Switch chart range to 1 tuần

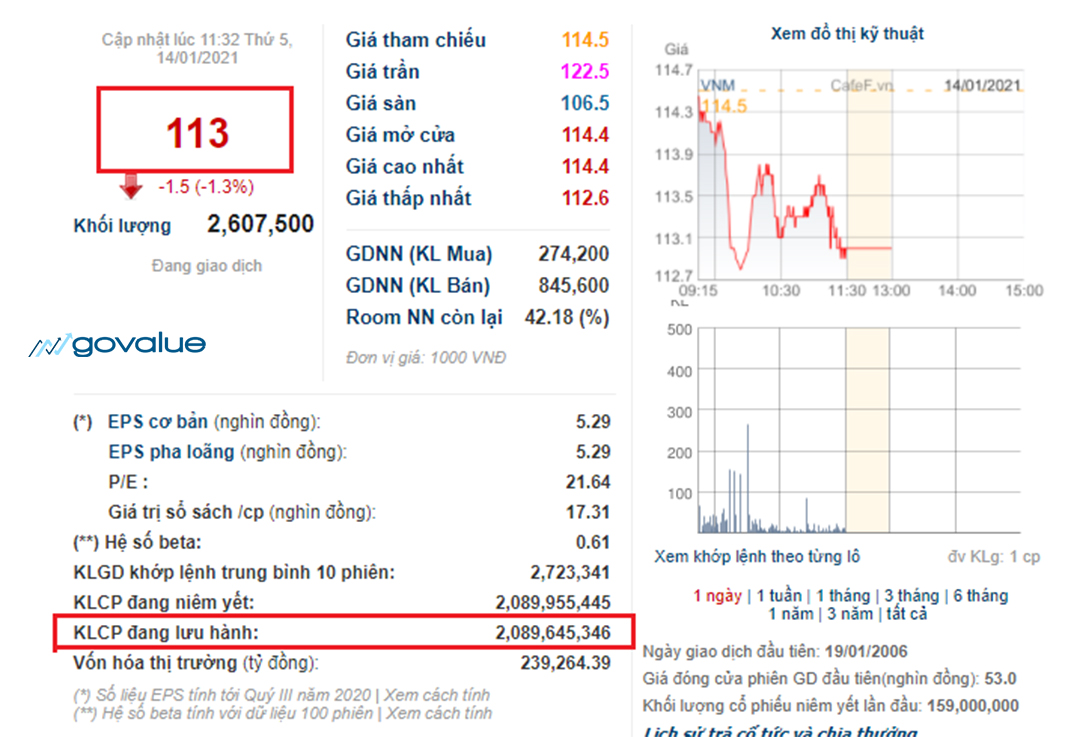point(780,596)
